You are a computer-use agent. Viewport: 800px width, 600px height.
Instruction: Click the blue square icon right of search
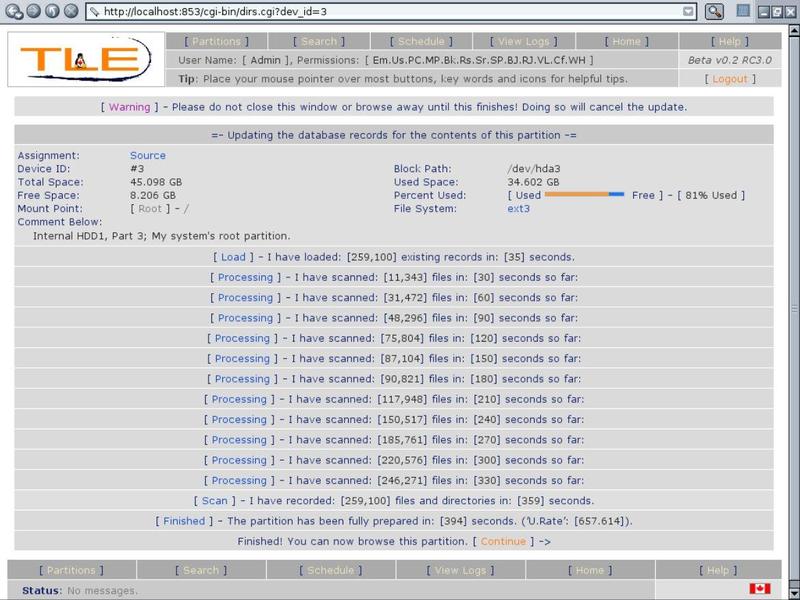tap(743, 11)
